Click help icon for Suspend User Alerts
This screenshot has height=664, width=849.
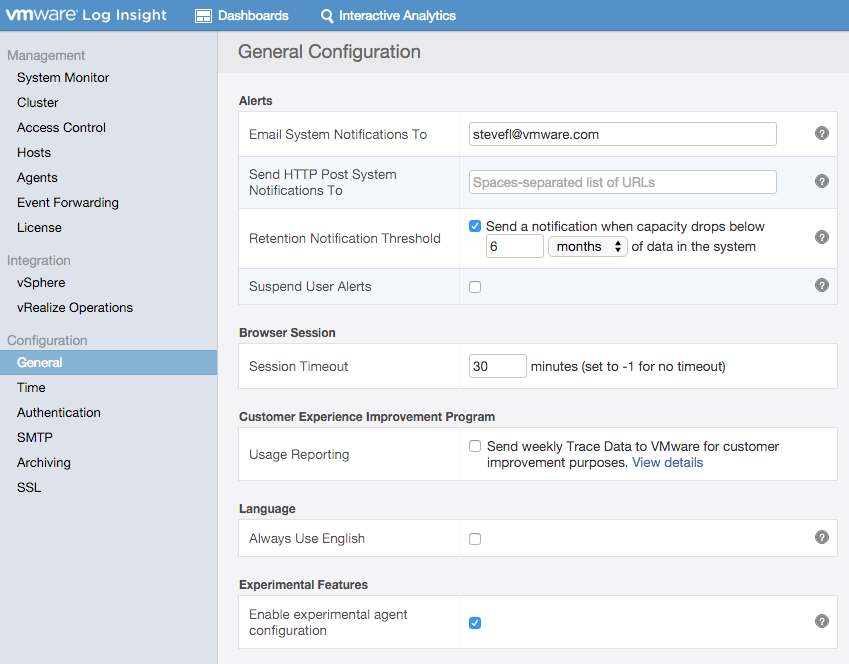[x=822, y=285]
